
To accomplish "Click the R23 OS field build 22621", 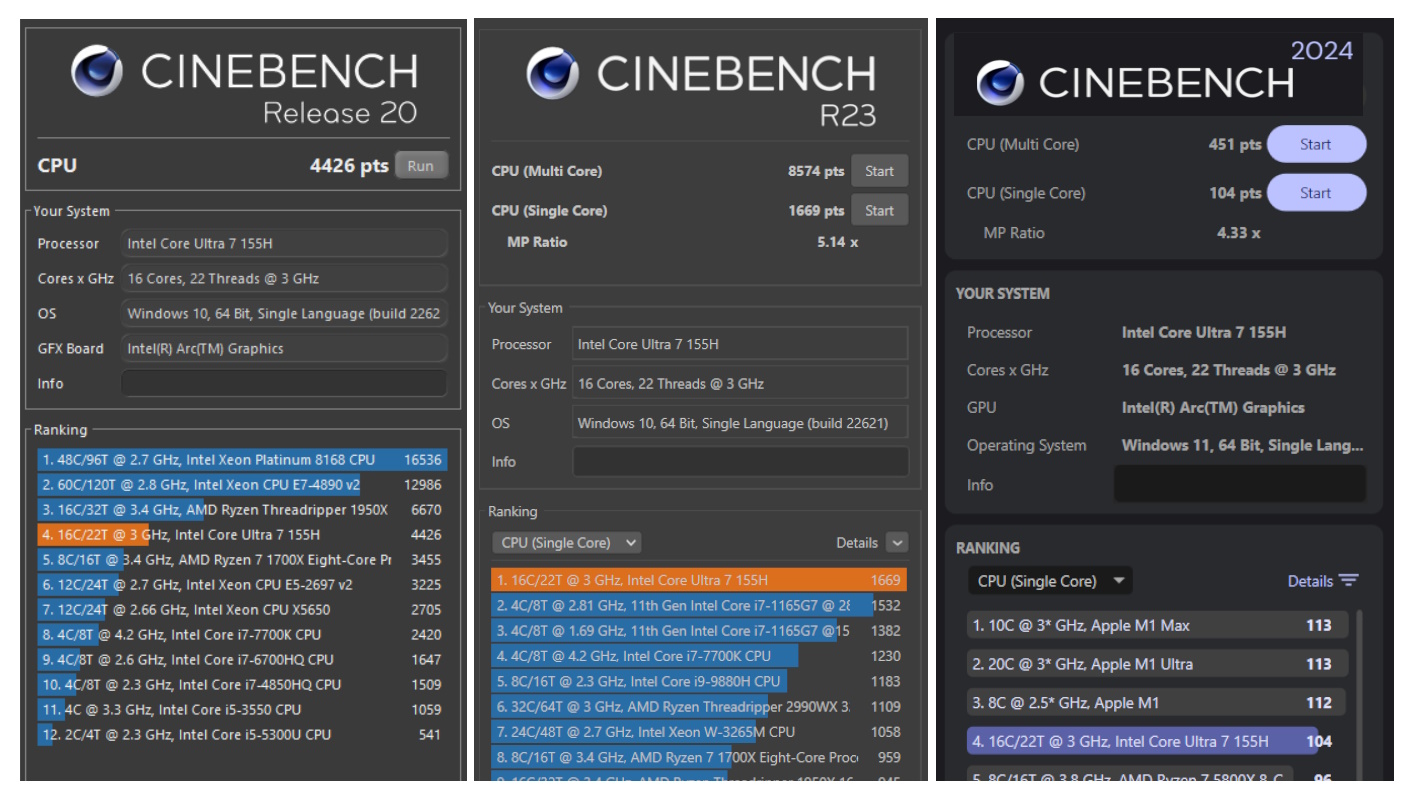I will 740,424.
